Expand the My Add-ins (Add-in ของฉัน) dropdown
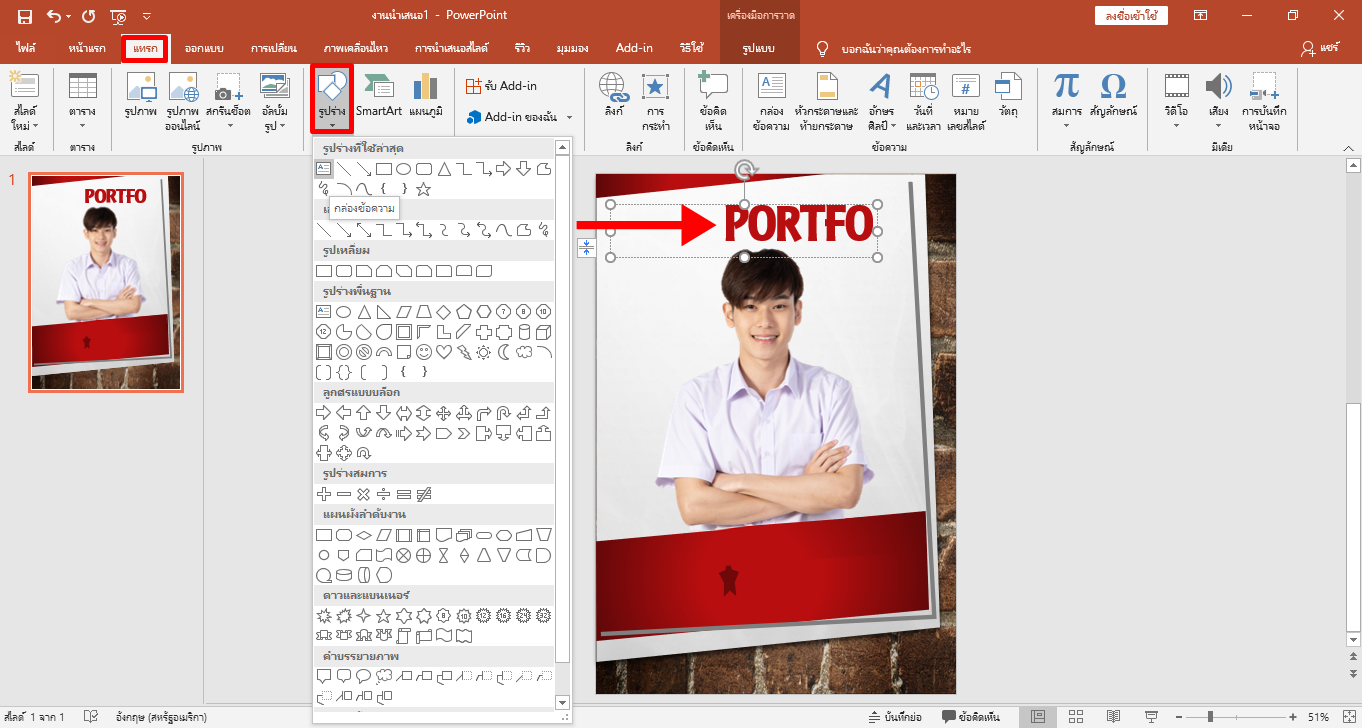 pyautogui.click(x=569, y=118)
